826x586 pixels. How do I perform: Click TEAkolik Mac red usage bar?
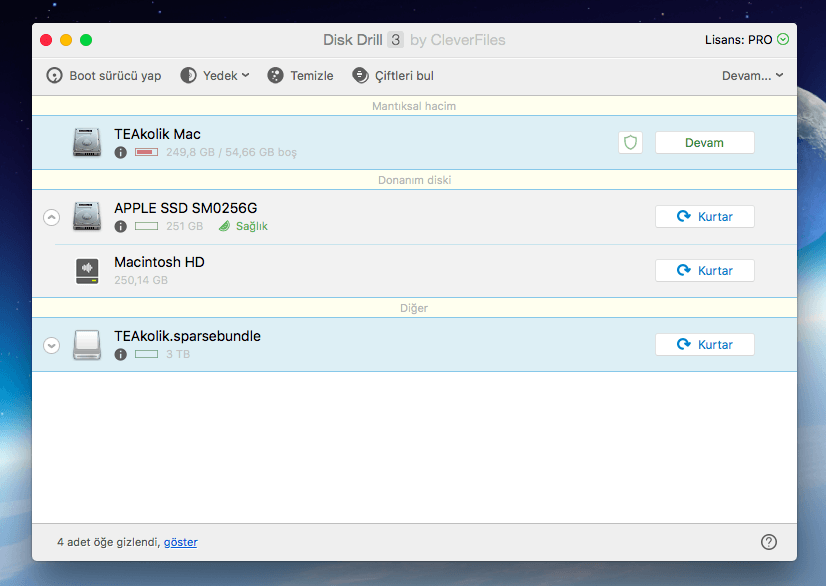(146, 152)
